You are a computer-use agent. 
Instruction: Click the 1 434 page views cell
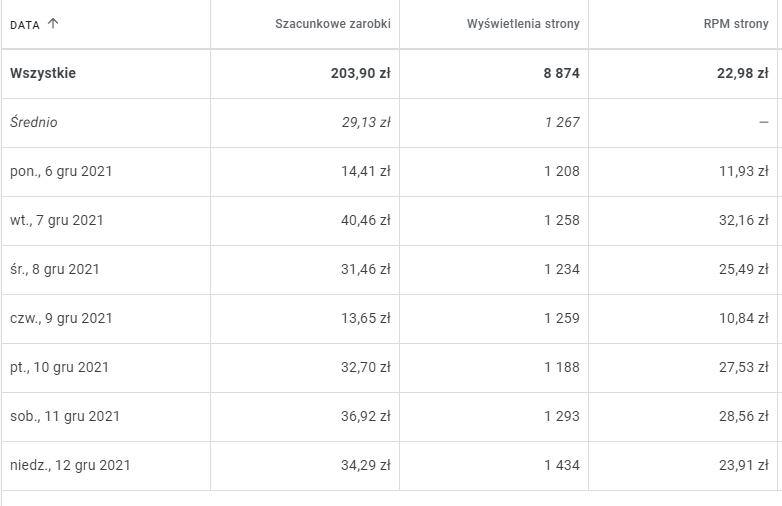[561, 465]
